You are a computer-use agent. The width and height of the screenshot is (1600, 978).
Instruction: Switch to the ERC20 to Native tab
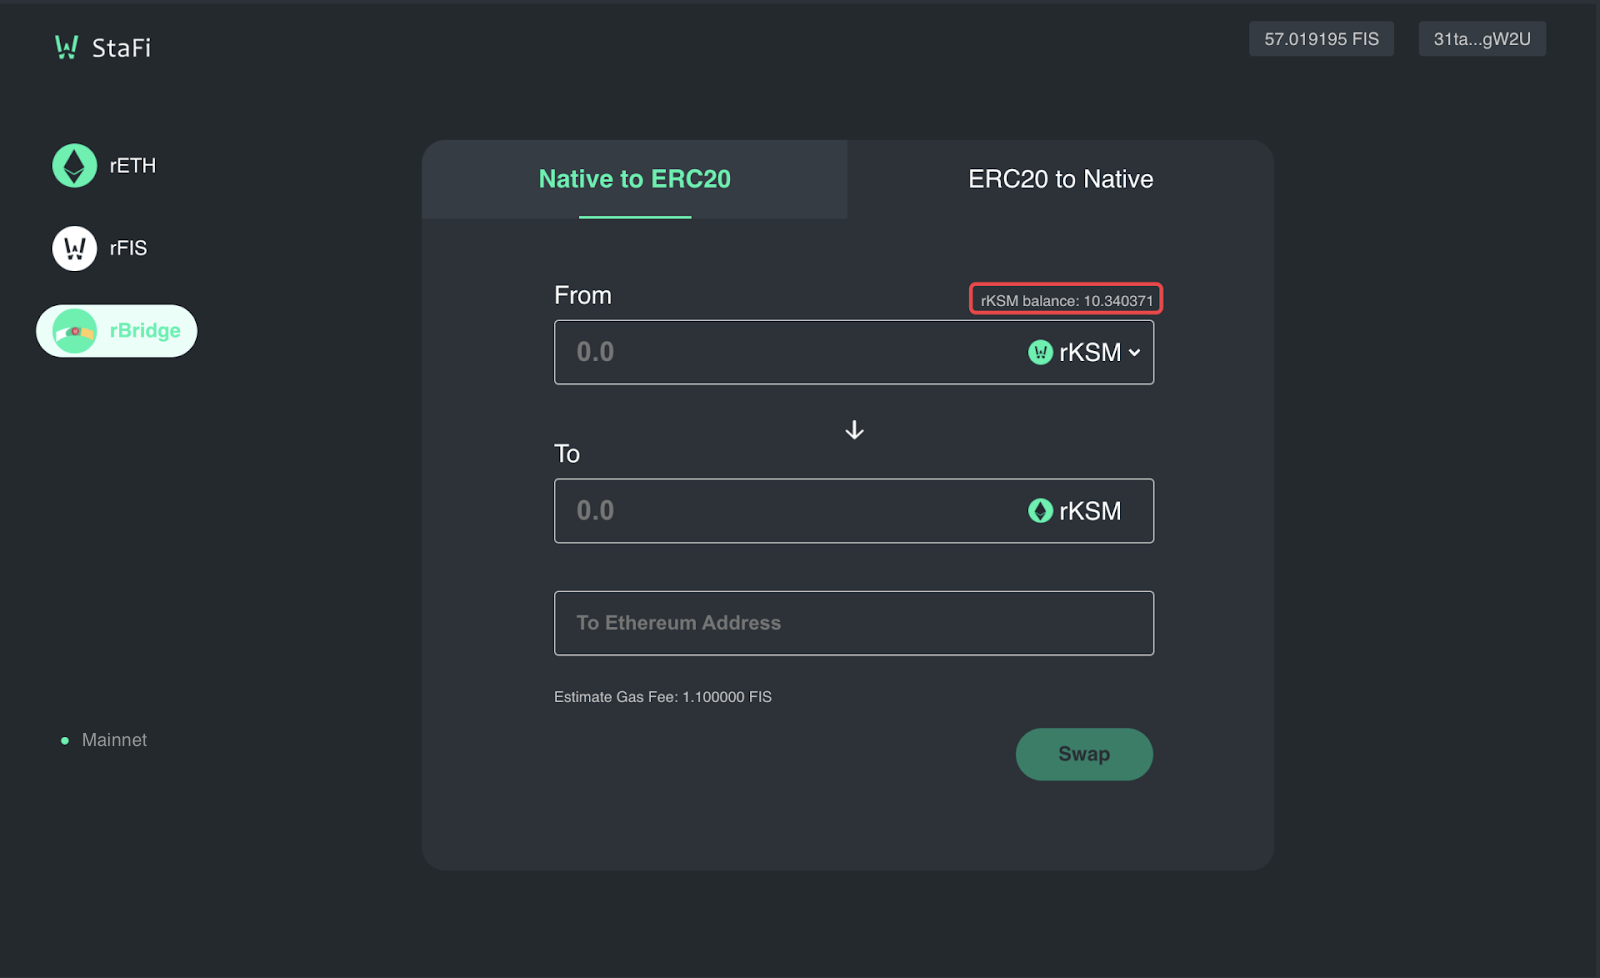[1060, 179]
